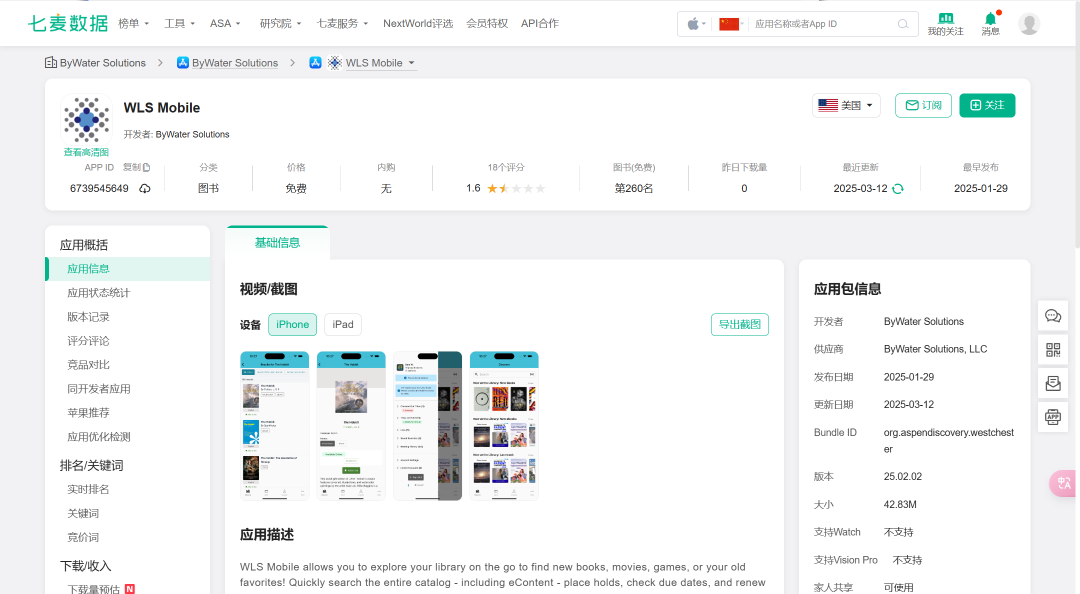Open 关键词 in sidebar
This screenshot has width=1080, height=594.
[x=83, y=513]
